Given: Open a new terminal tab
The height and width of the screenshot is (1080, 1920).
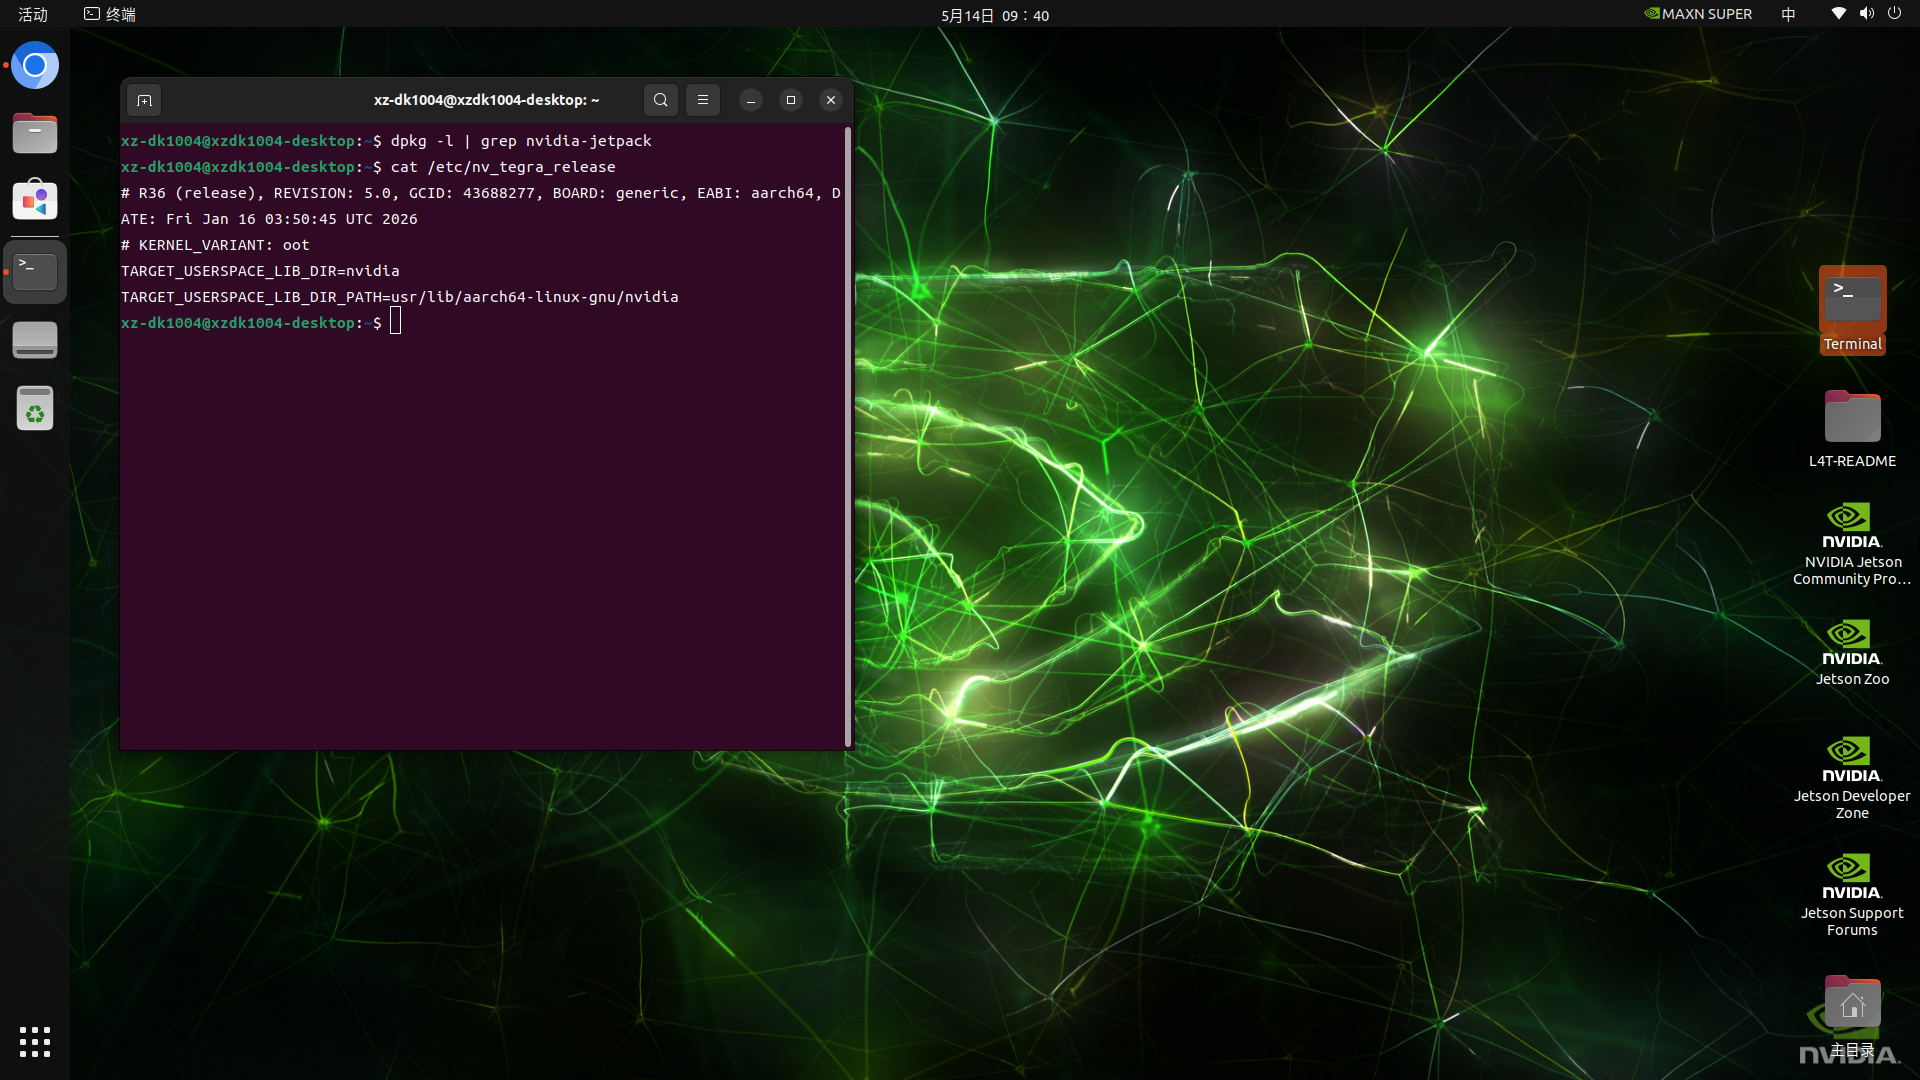Looking at the screenshot, I should click(x=144, y=100).
